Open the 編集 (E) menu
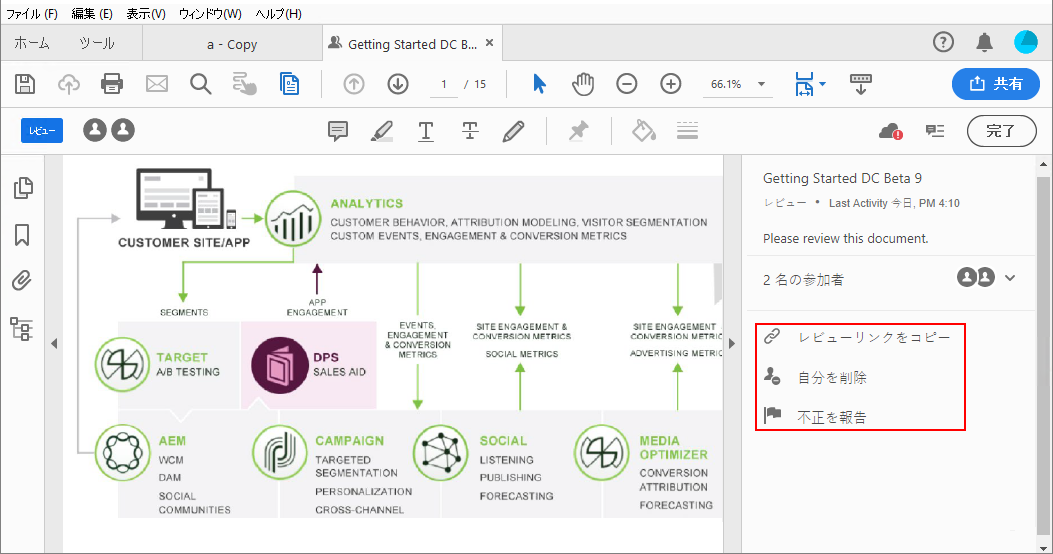 click(92, 13)
